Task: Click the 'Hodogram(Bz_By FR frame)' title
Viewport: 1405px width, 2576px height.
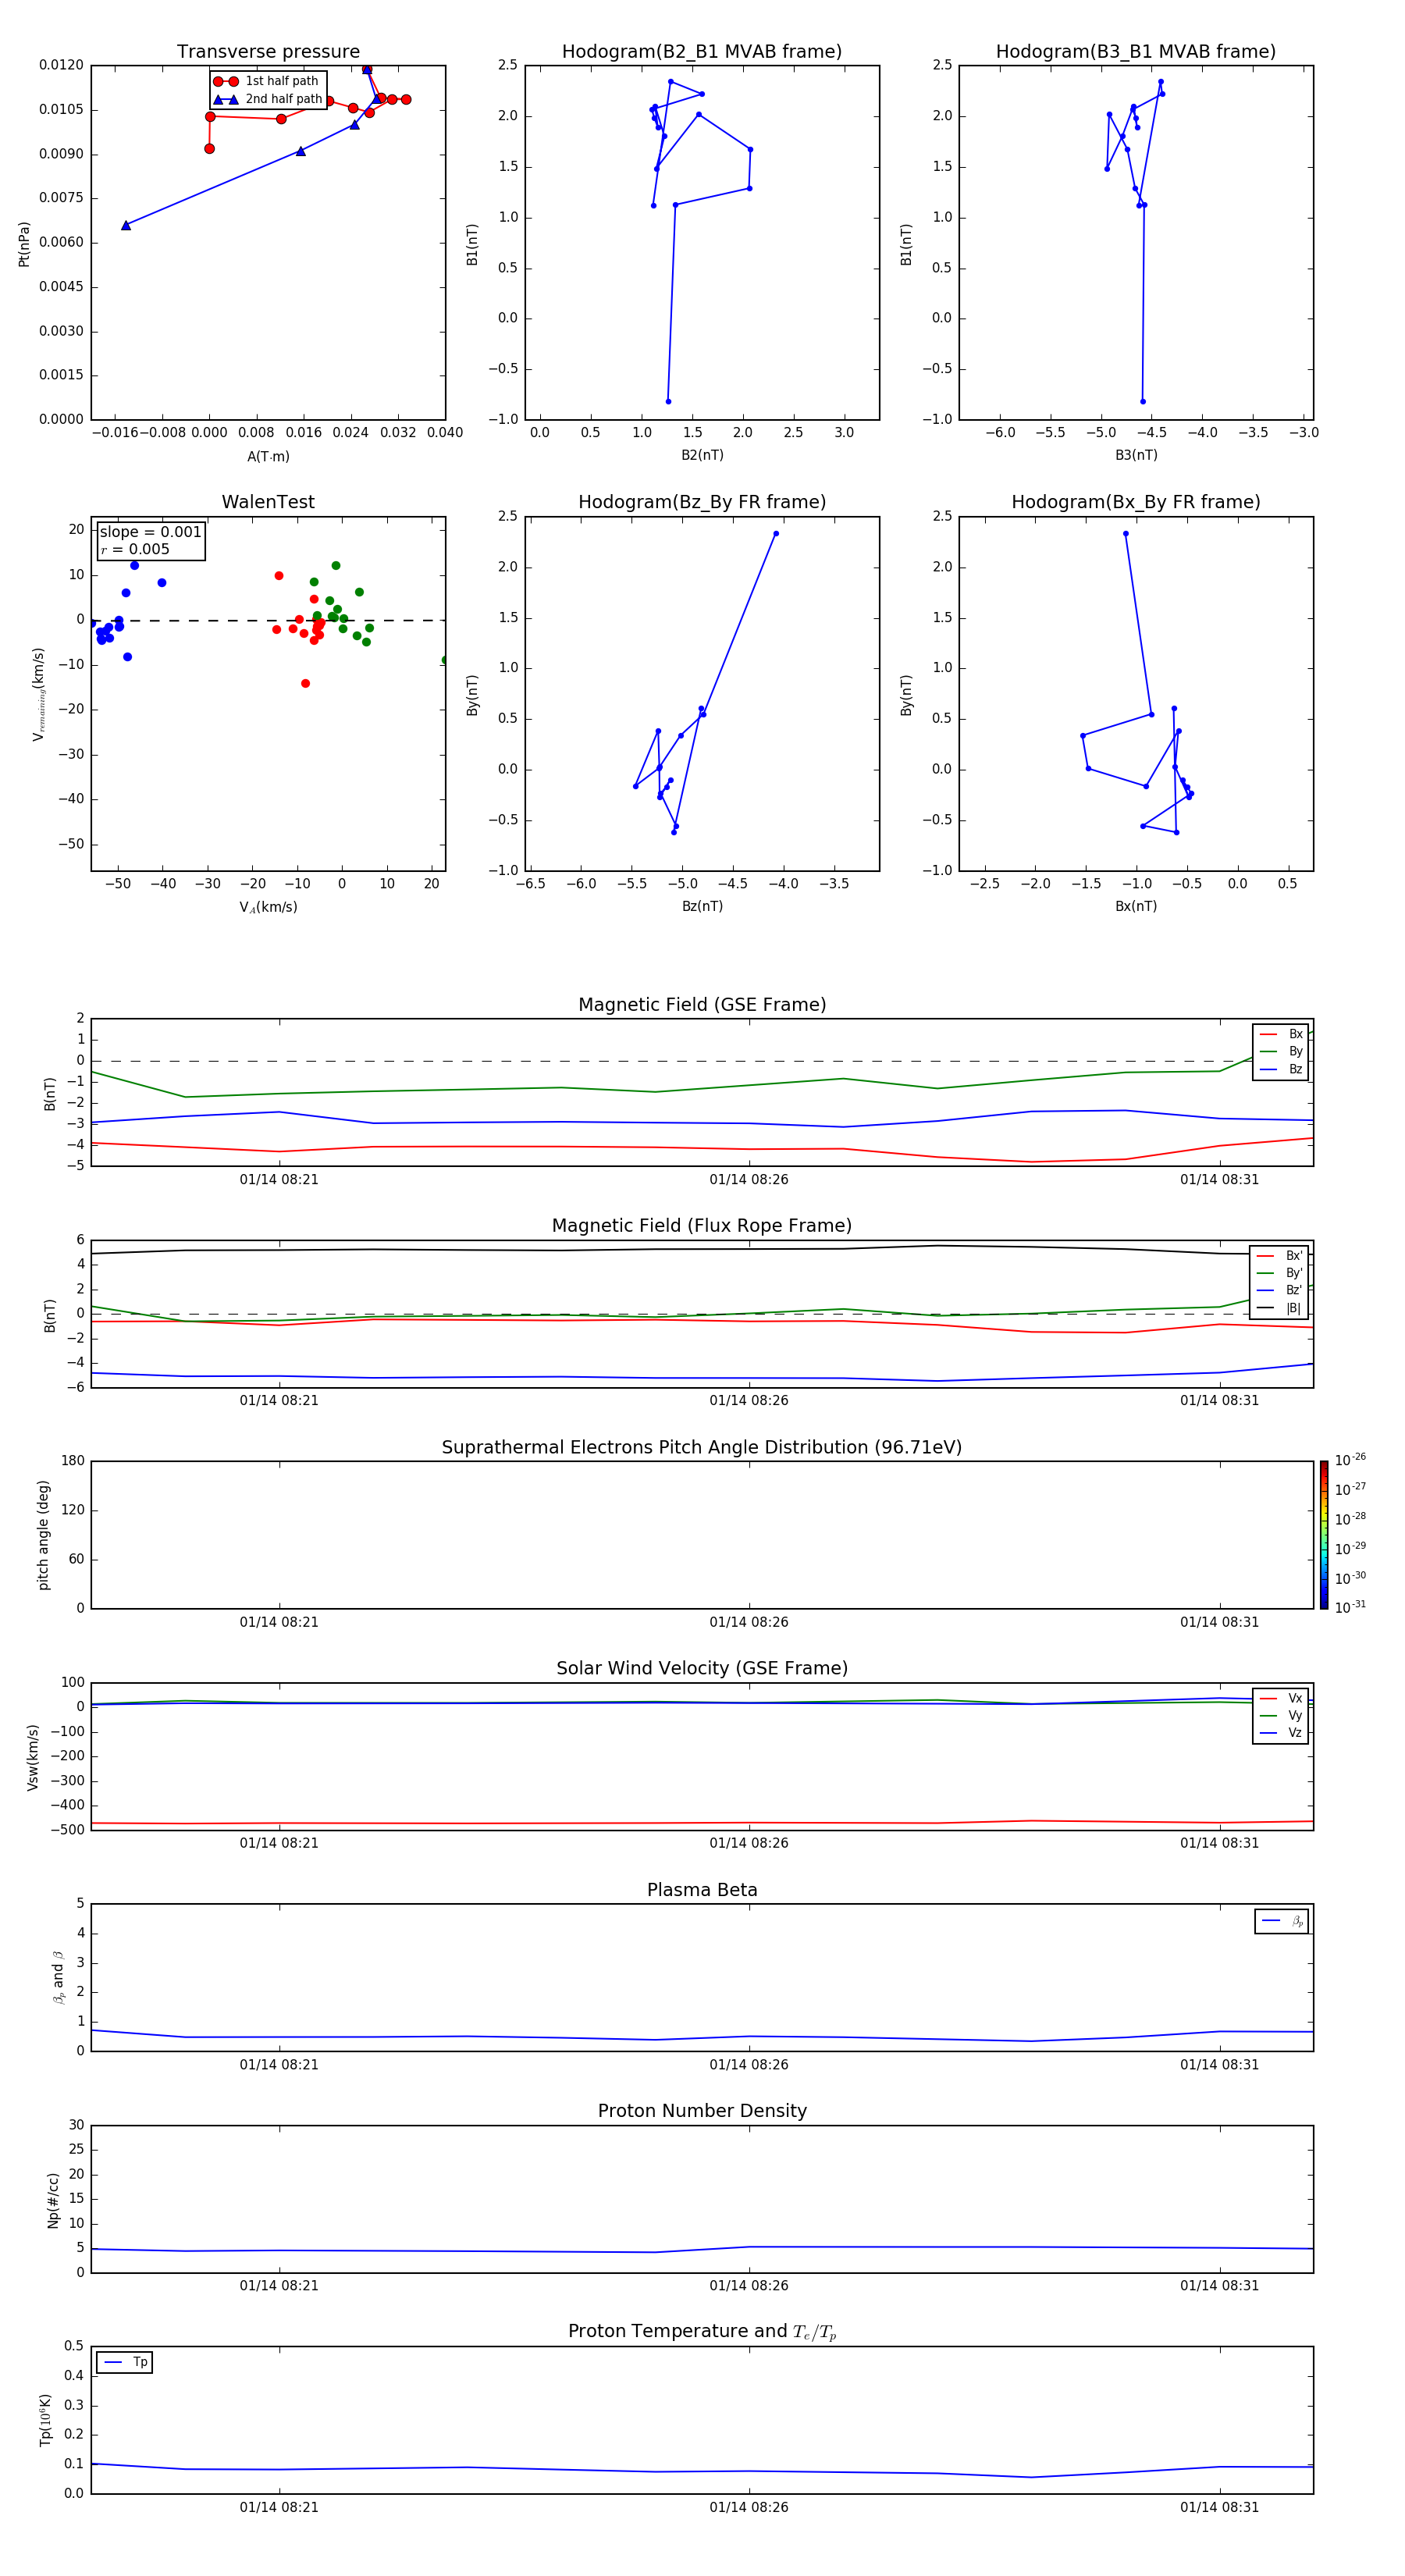Action: pos(702,502)
